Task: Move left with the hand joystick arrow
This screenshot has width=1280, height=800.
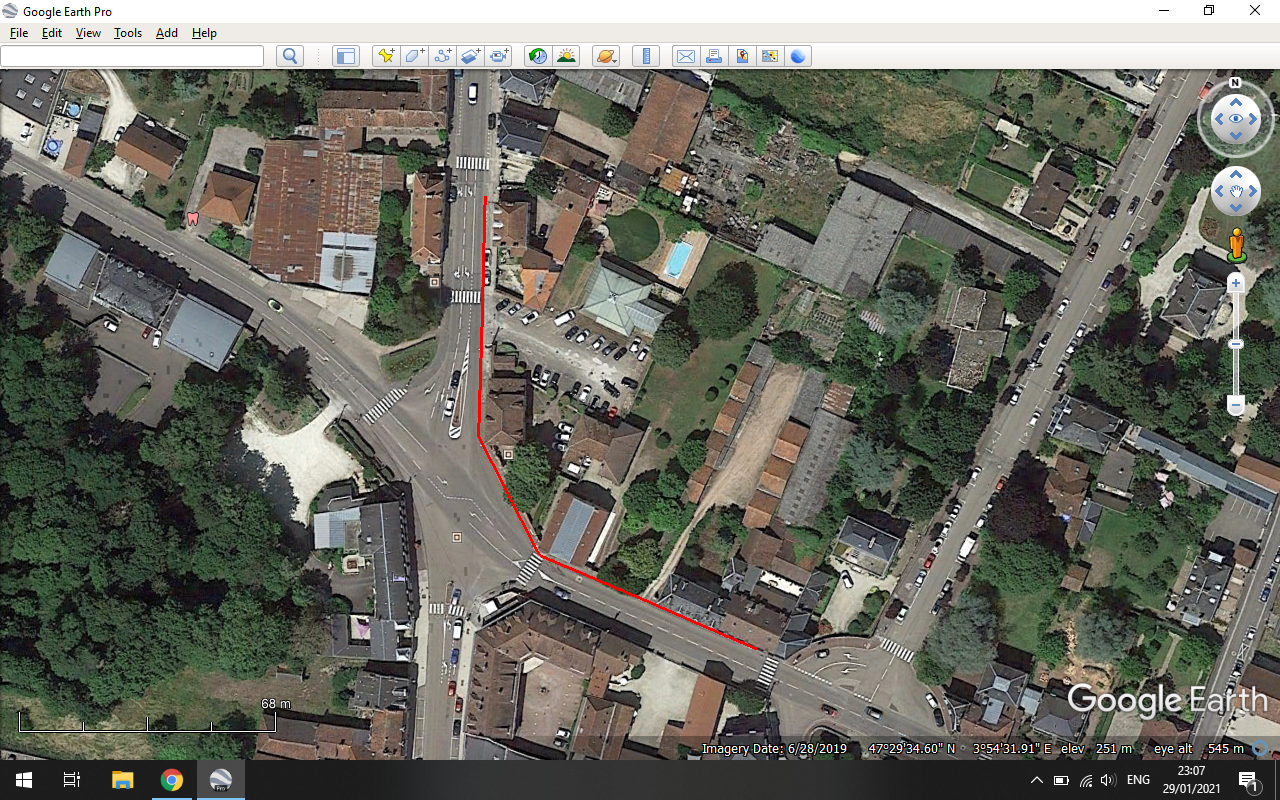Action: [x=1219, y=191]
